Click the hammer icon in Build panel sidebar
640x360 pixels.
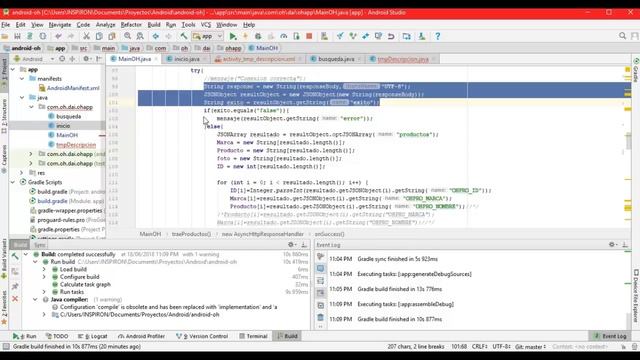[x=15, y=256]
